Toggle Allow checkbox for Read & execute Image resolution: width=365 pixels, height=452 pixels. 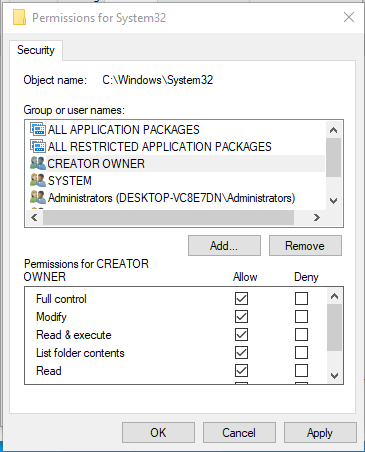click(x=241, y=334)
